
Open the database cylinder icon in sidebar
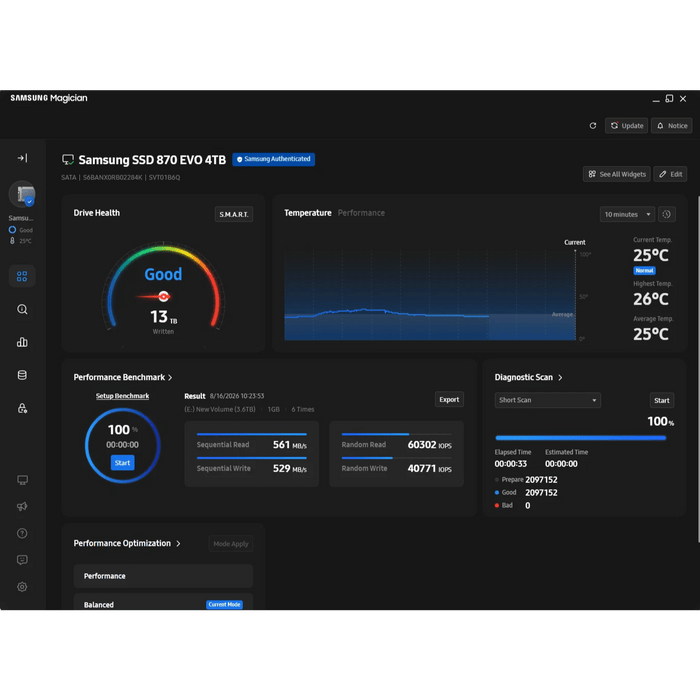(x=22, y=375)
